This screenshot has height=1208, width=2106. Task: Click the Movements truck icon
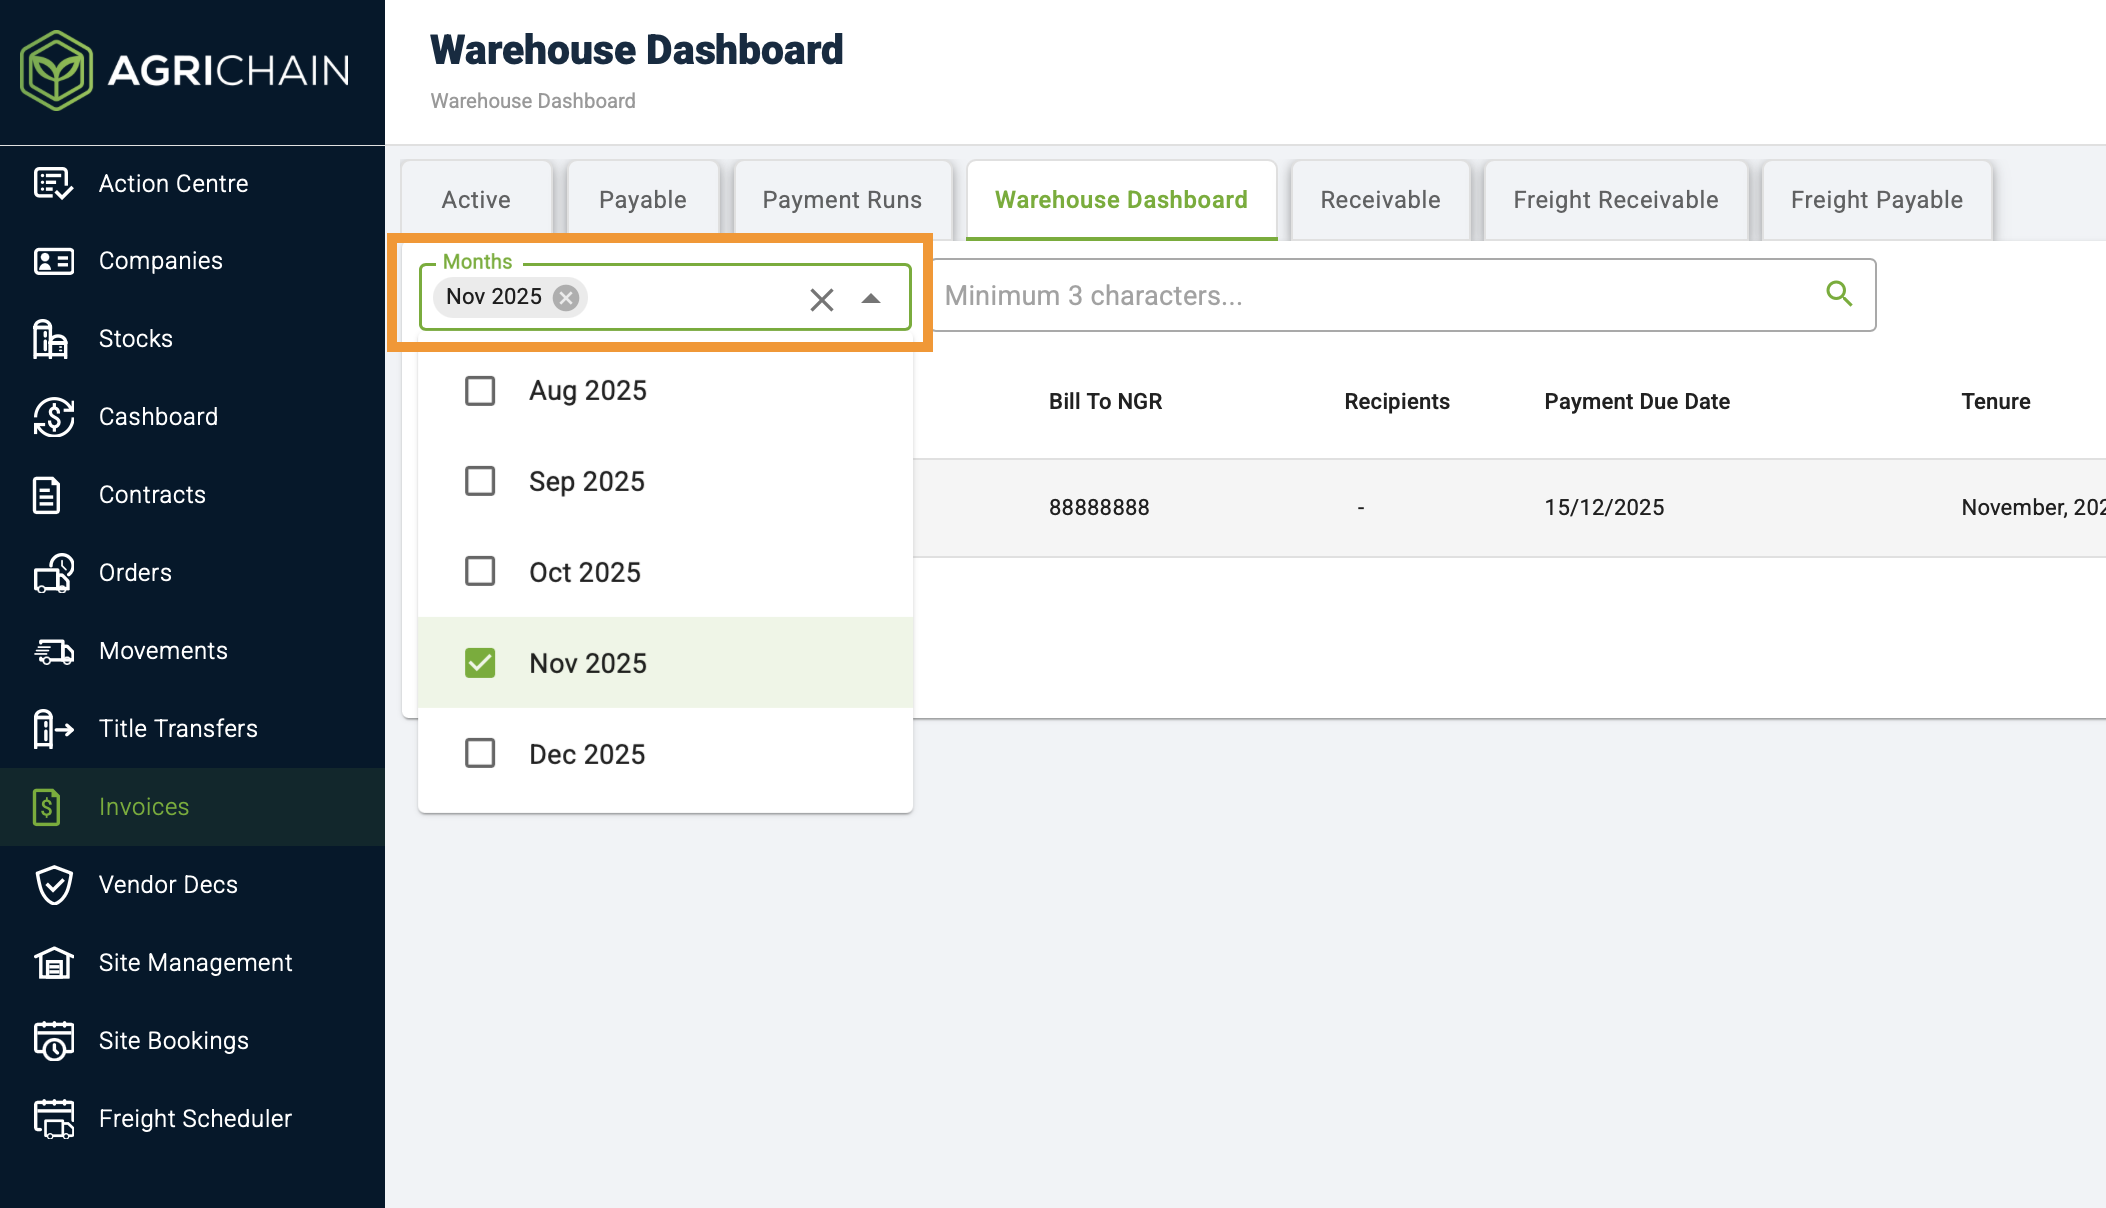click(53, 651)
